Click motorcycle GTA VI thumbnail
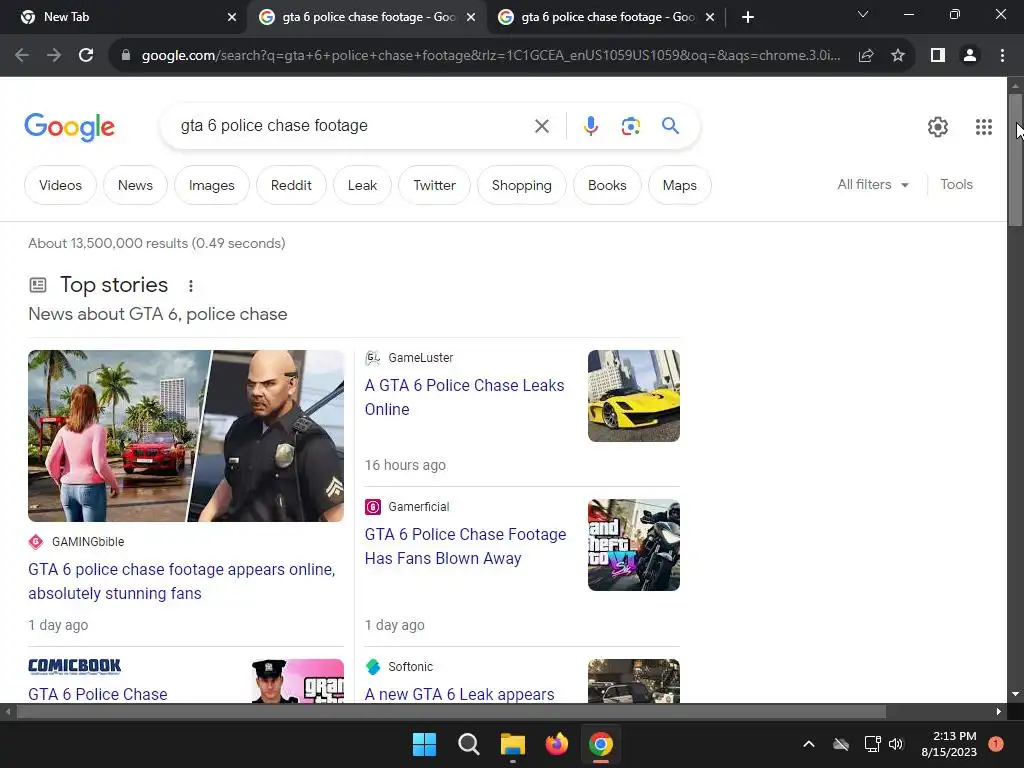Screen dimensions: 1024x768 (633, 545)
